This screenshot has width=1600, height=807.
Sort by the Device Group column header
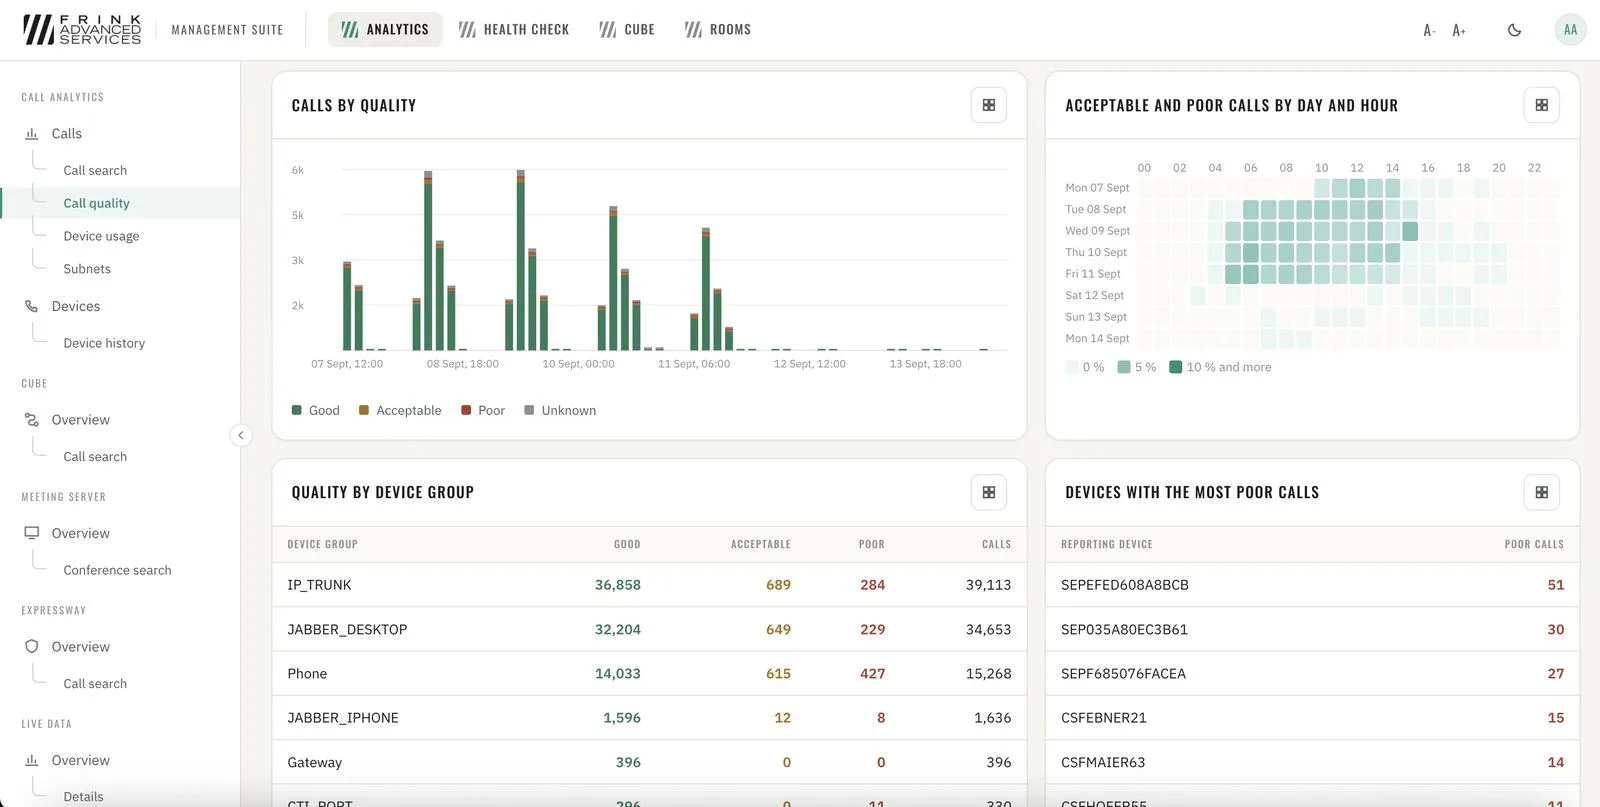322,544
